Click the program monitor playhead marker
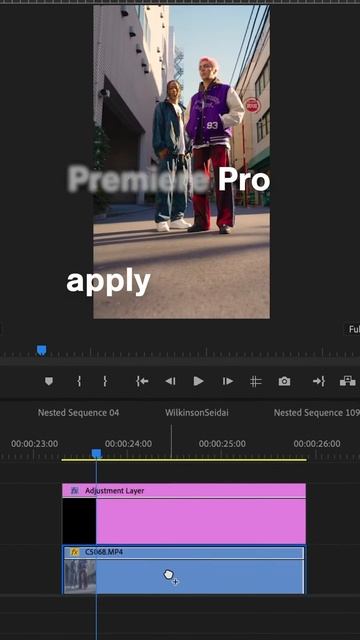Screen dimensions: 360x640 click(42, 350)
